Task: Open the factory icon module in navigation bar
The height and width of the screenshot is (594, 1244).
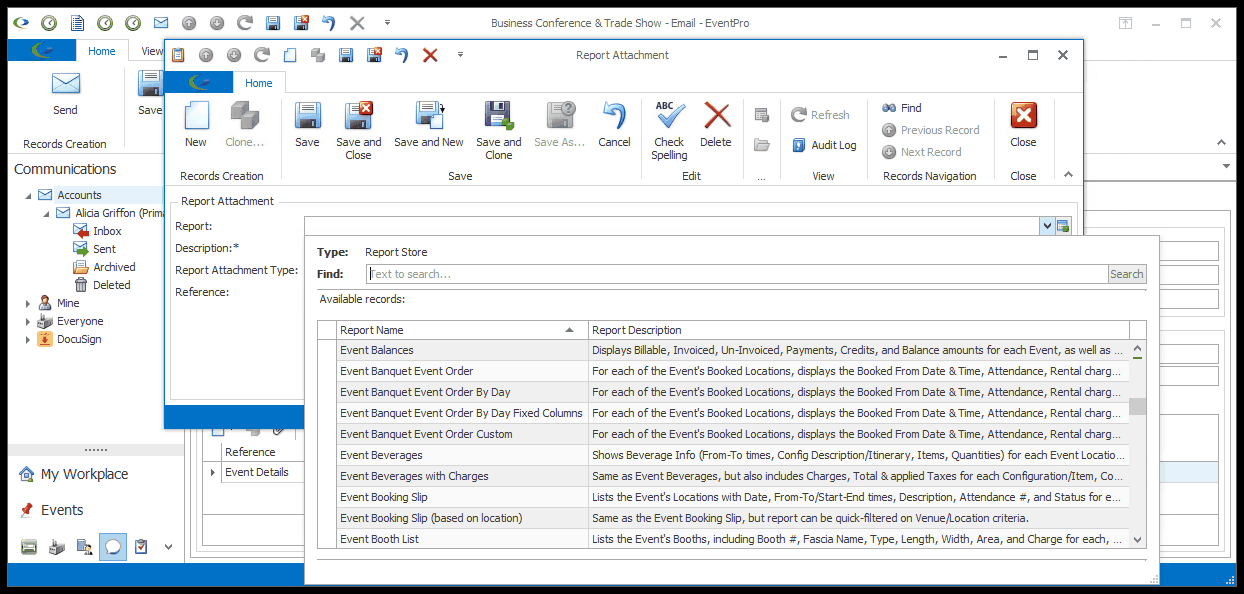Action: click(57, 547)
